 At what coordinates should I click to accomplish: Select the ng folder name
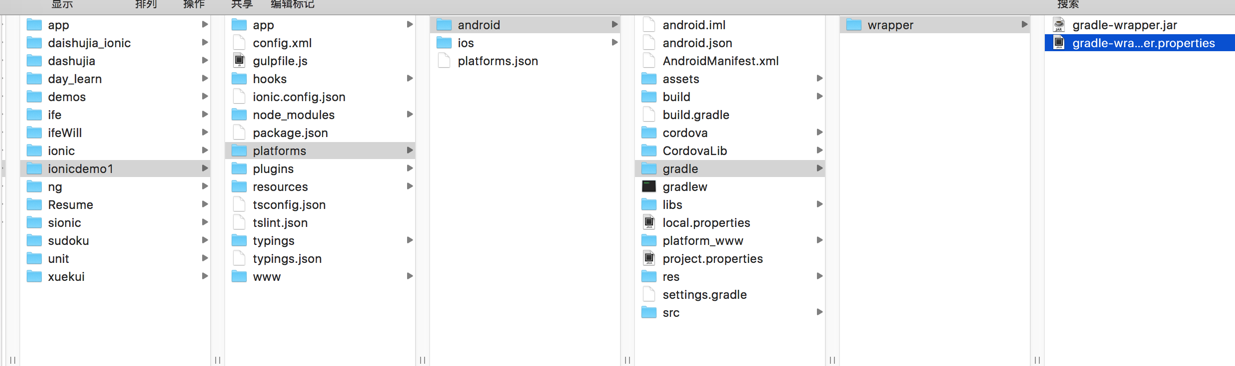click(x=55, y=187)
